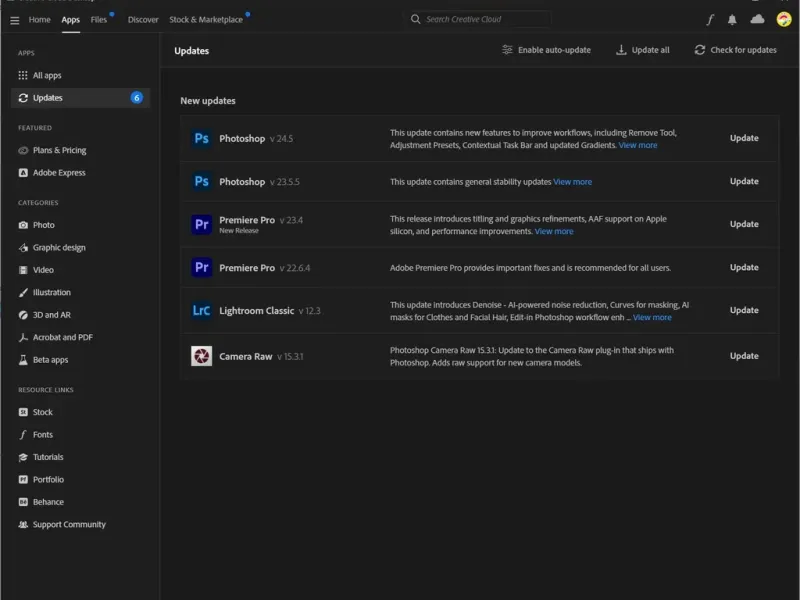Open View more link for Photoshop v24.5

coord(638,146)
